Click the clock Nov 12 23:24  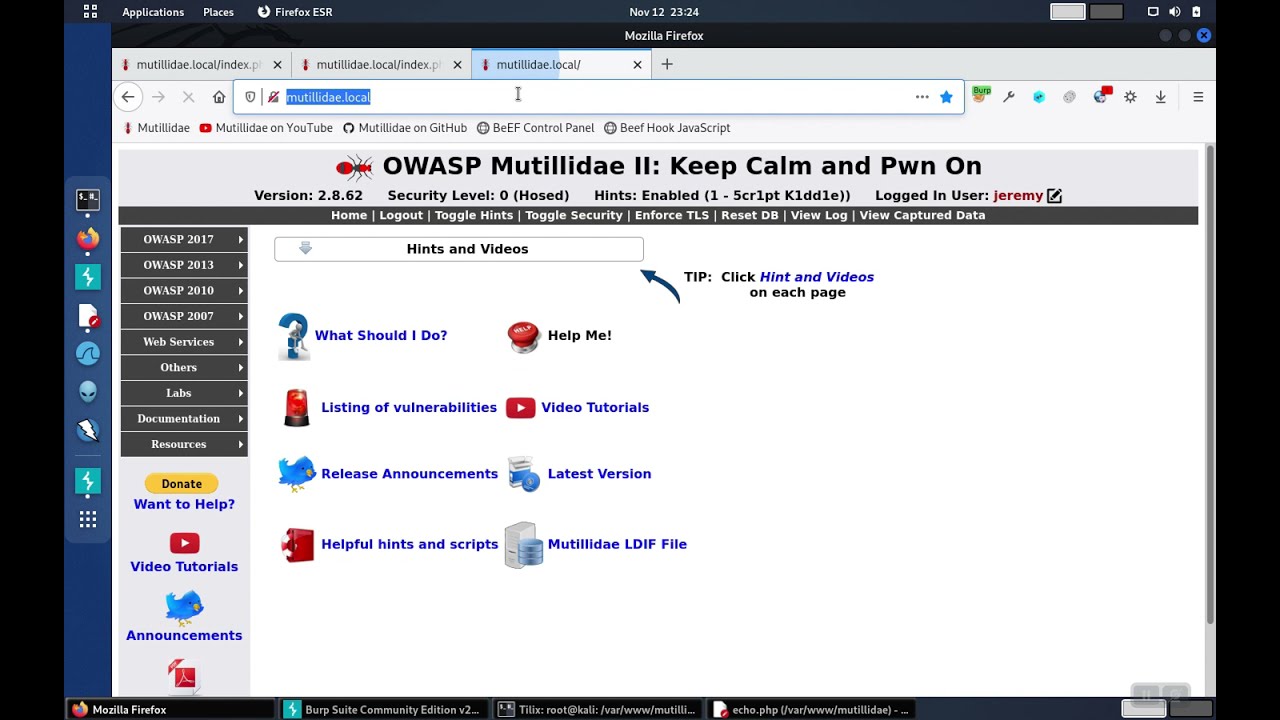pyautogui.click(x=664, y=12)
